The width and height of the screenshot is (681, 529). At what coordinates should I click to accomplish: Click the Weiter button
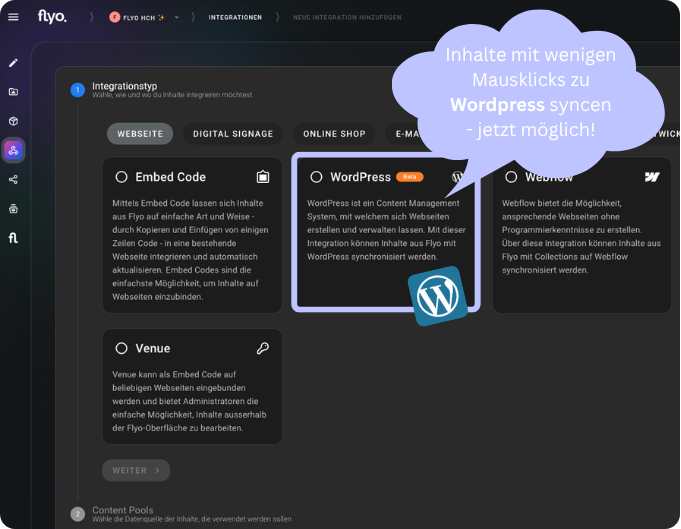point(136,470)
